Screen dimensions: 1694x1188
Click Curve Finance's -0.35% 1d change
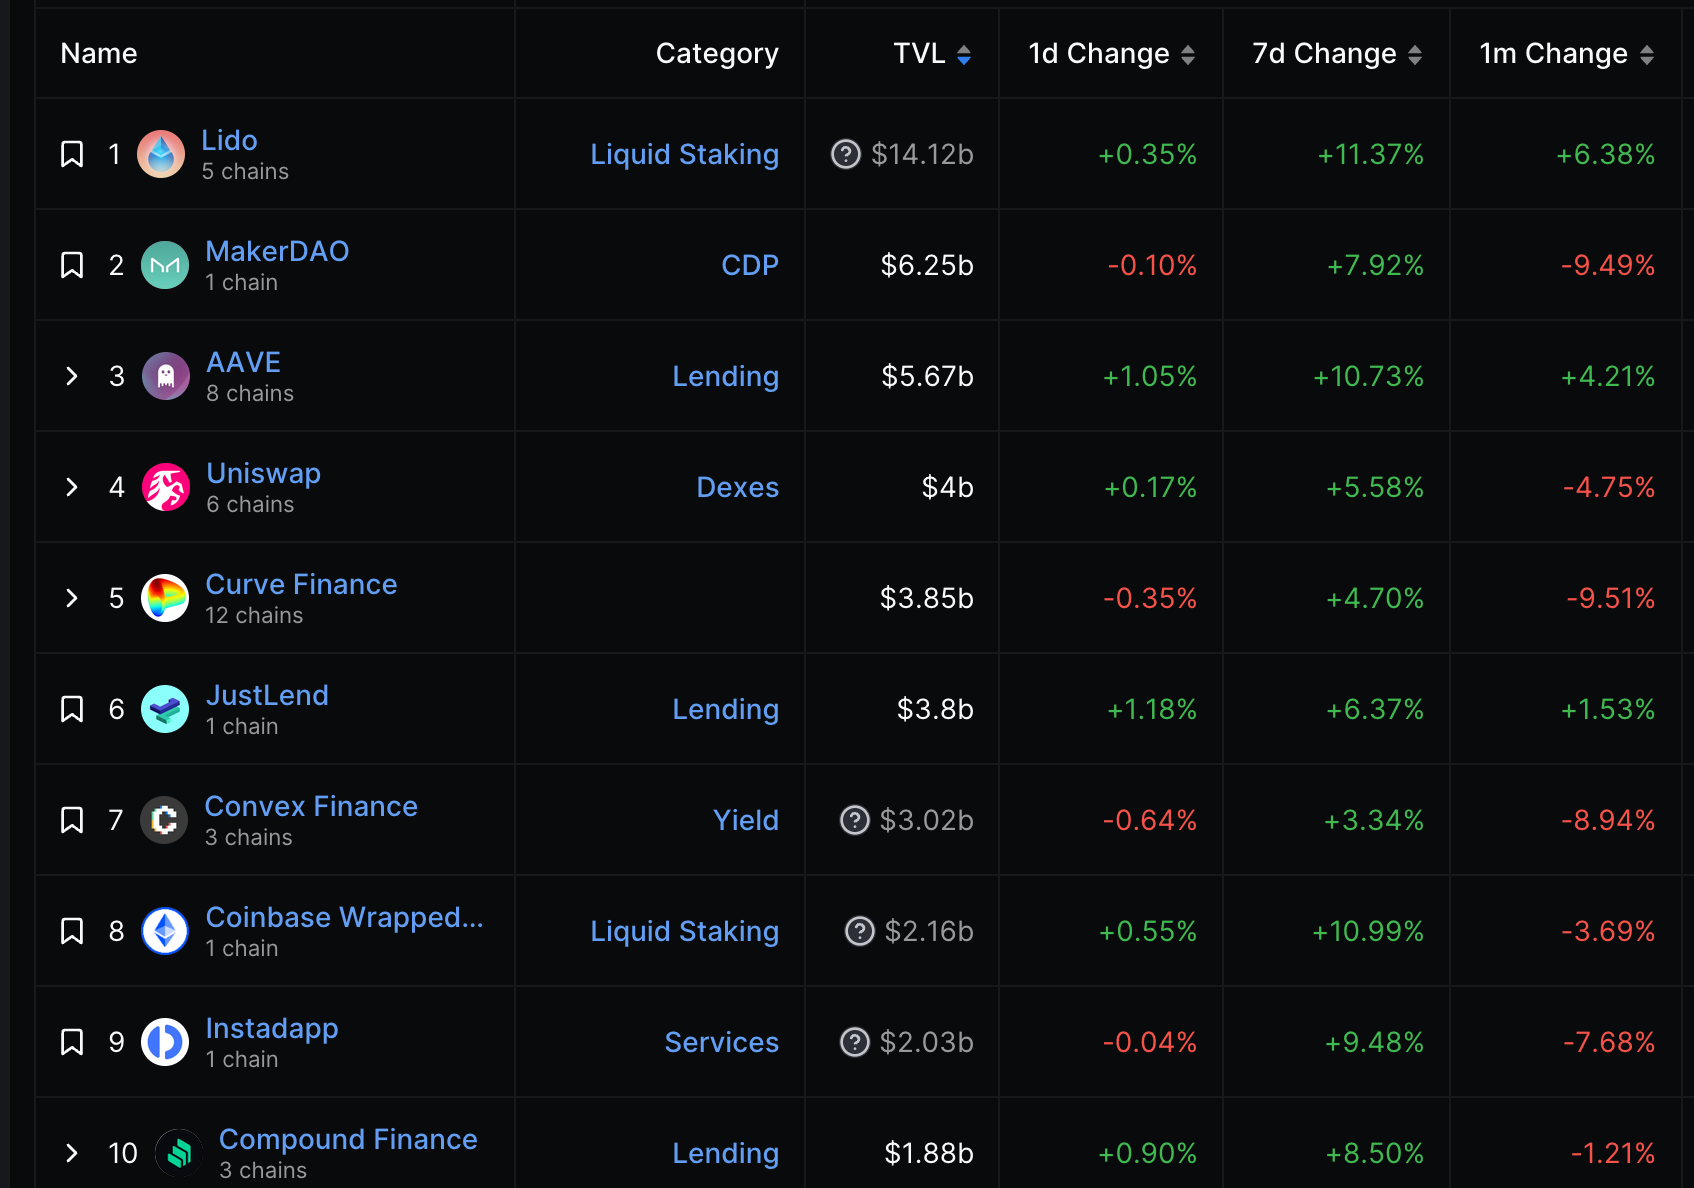pos(1150,598)
